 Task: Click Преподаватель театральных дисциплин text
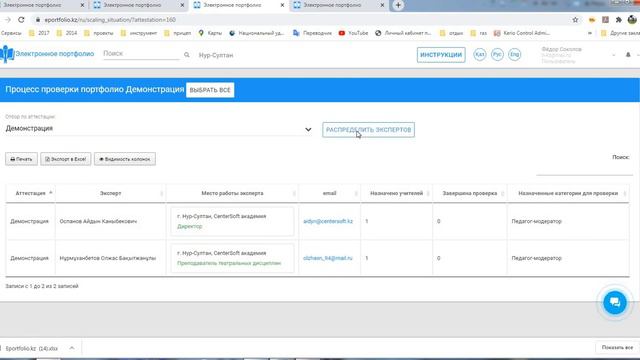(229, 263)
